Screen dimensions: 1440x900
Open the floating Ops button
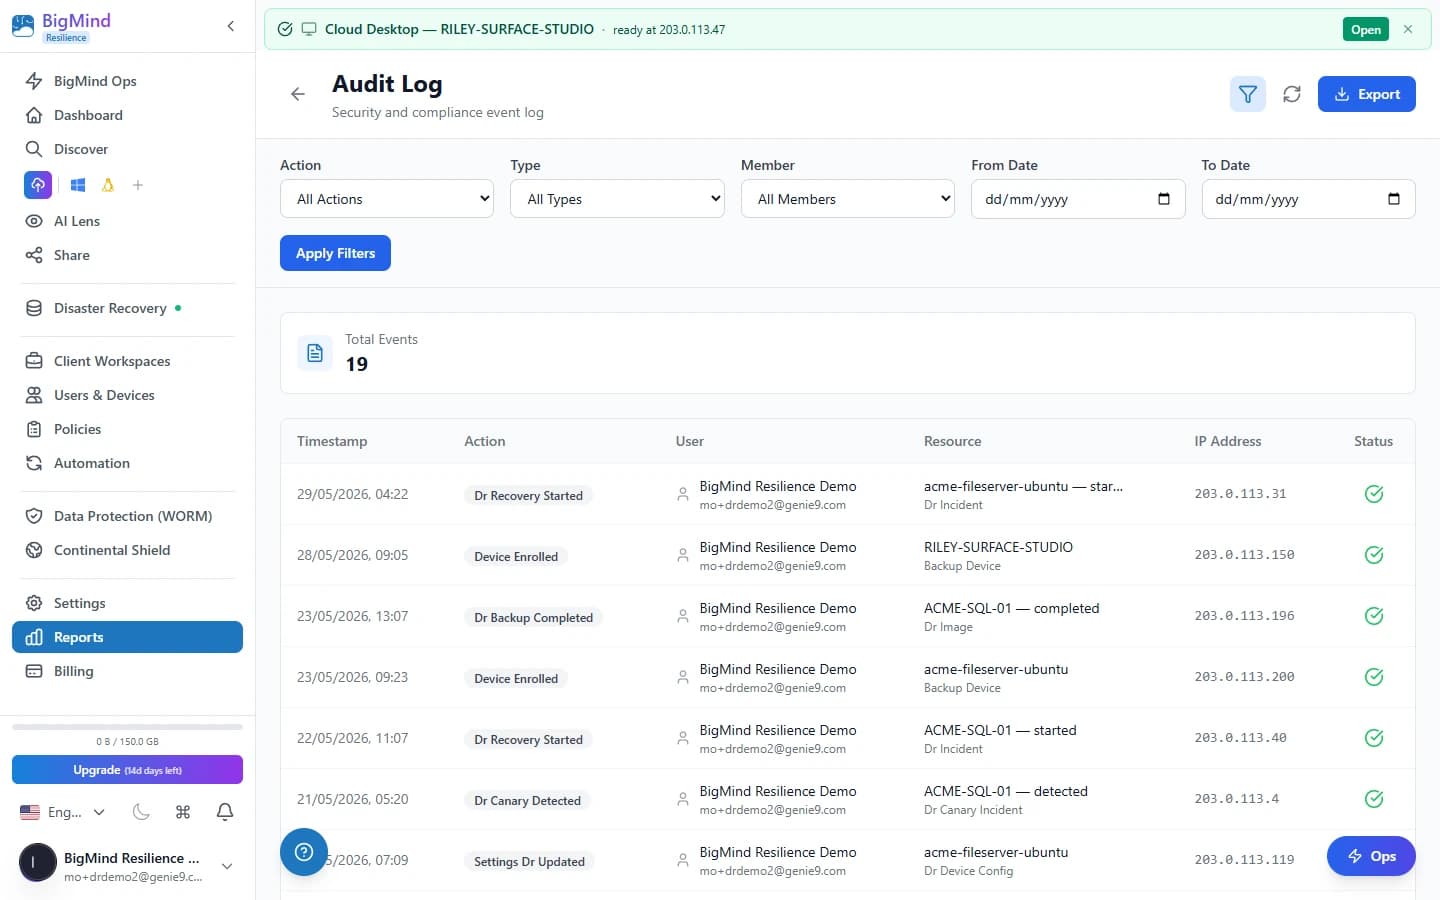click(x=1371, y=856)
